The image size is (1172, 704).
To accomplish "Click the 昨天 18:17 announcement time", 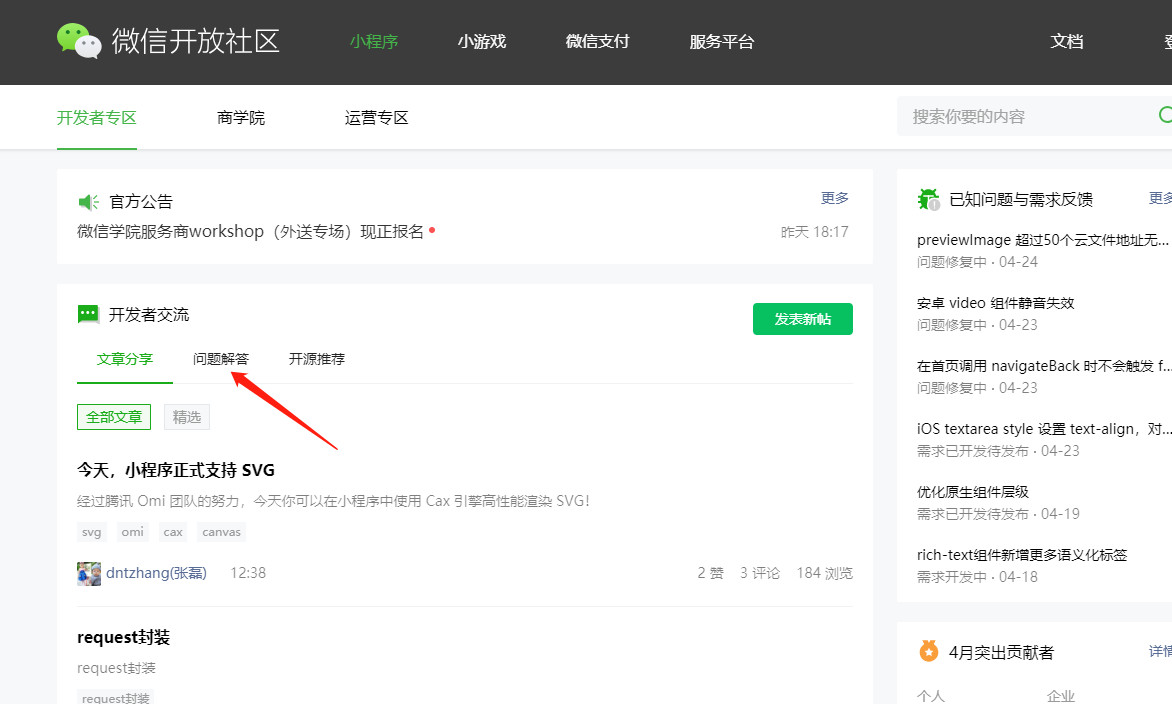I will (815, 232).
